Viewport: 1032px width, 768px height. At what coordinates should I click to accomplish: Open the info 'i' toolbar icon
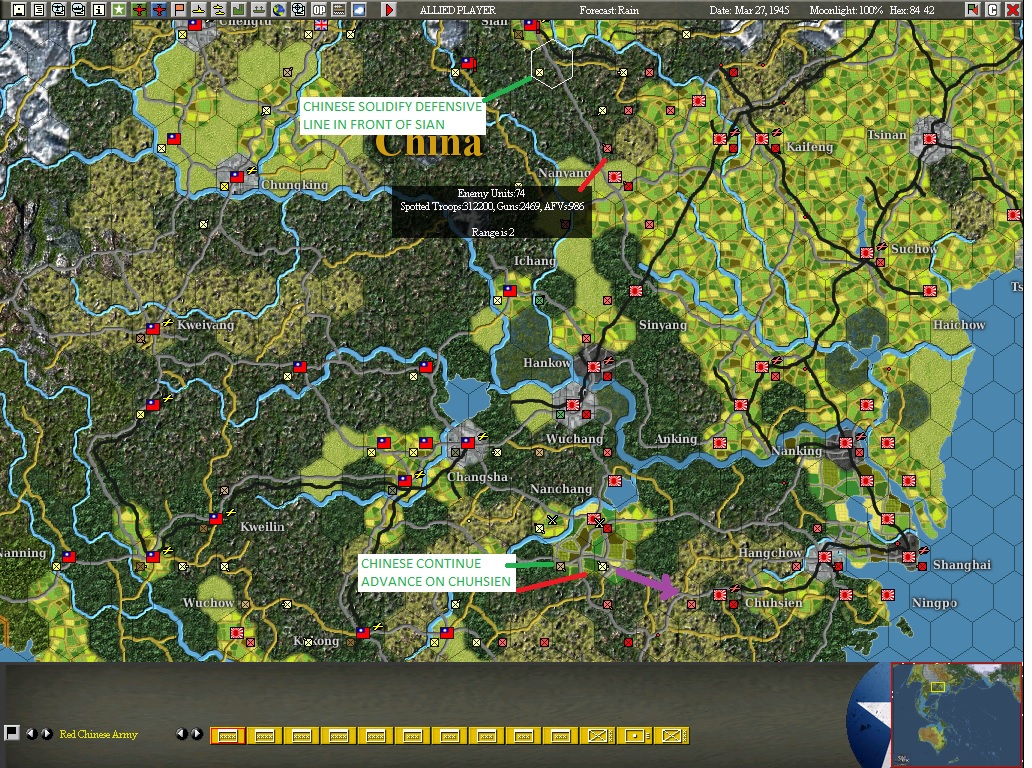[99, 9]
